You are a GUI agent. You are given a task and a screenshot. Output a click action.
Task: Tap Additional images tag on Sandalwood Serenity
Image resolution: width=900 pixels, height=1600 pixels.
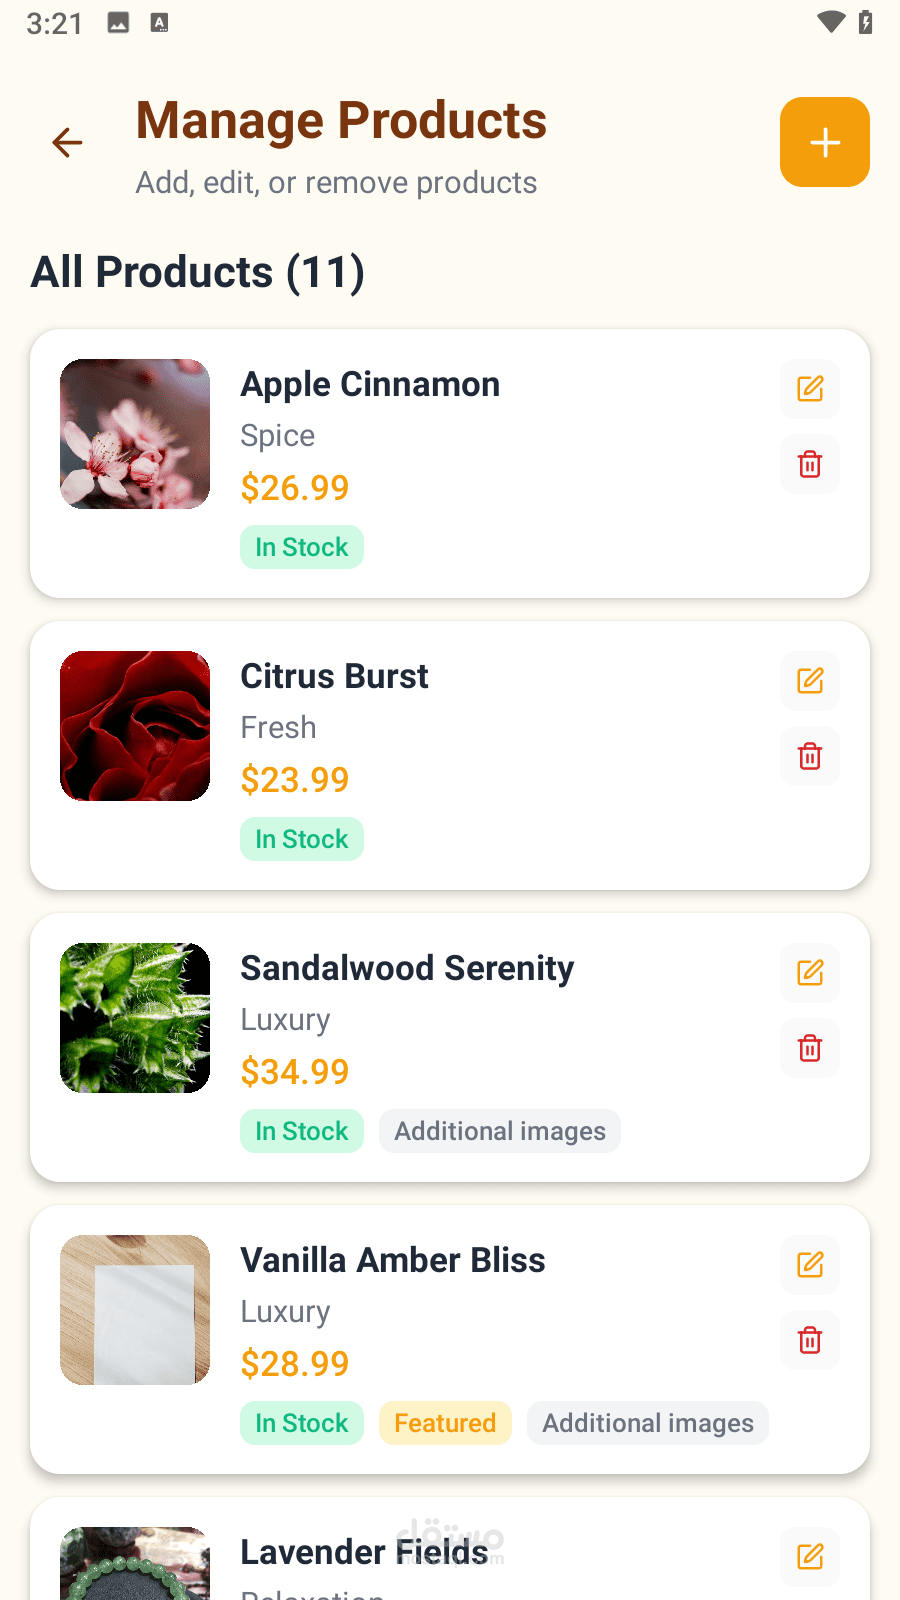coord(500,1131)
